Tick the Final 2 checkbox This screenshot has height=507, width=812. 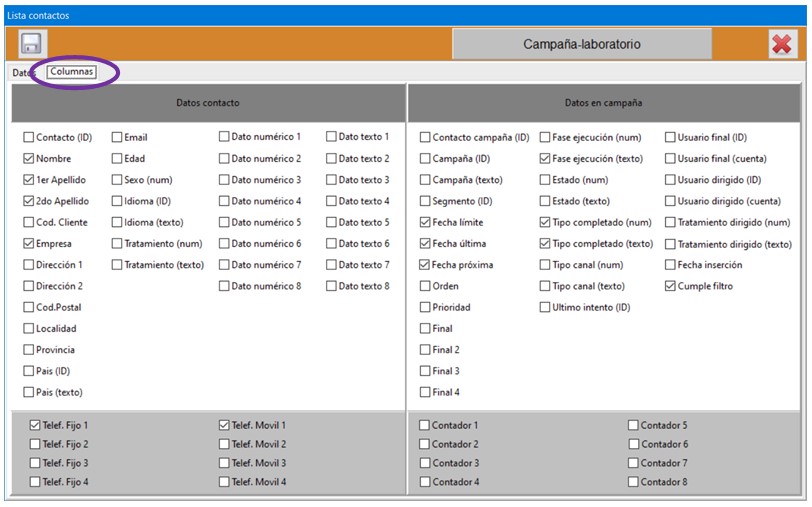point(425,350)
